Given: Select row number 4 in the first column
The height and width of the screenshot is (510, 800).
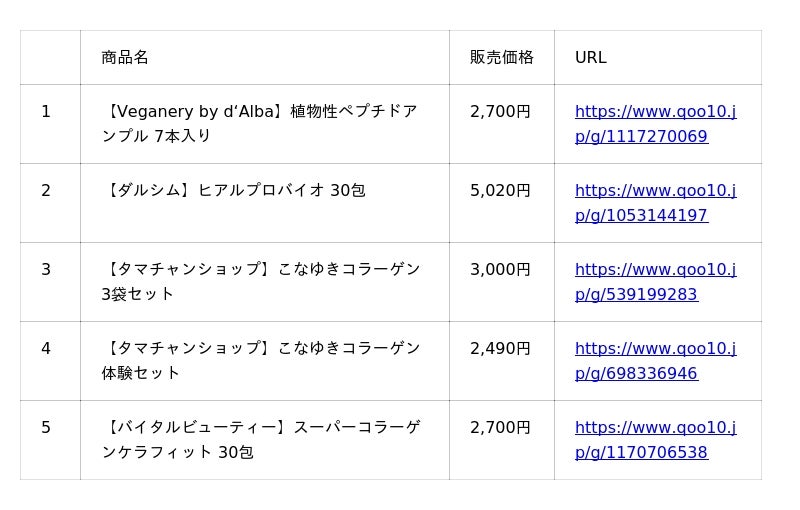Looking at the screenshot, I should [46, 348].
